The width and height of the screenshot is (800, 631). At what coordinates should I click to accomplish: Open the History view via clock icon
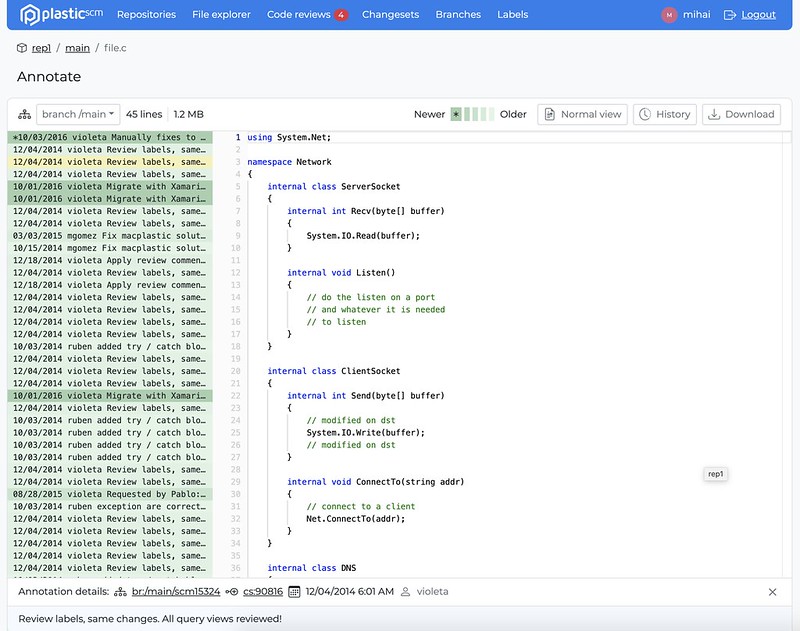point(664,113)
